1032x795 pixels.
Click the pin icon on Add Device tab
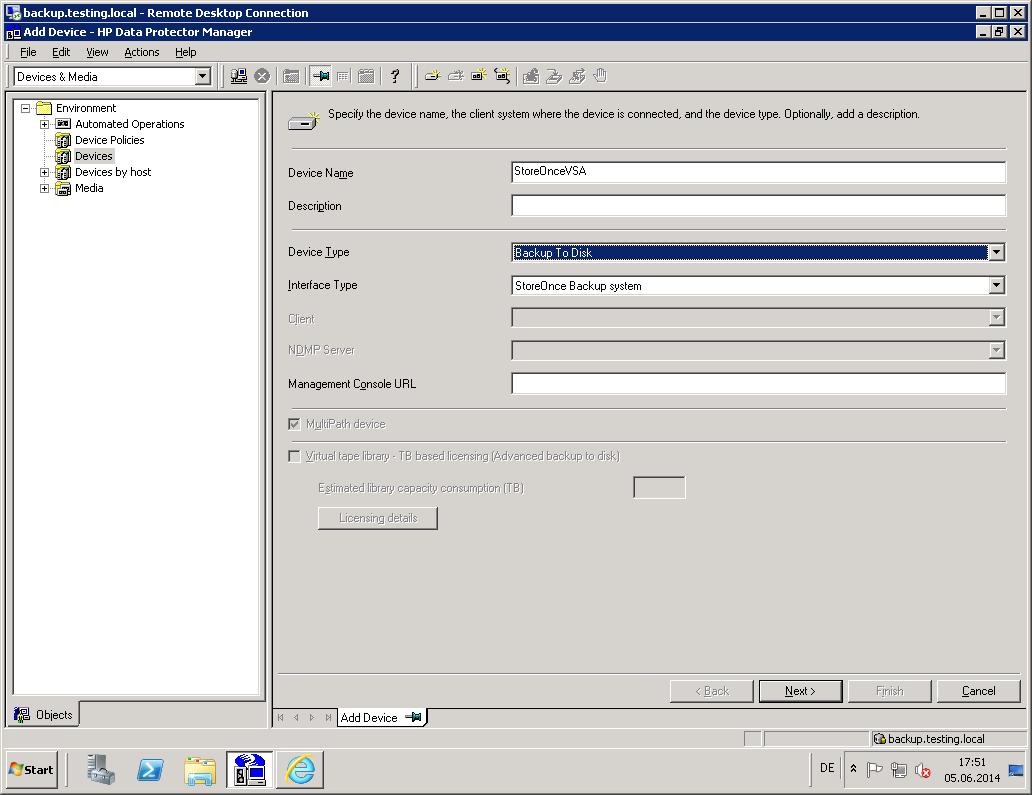[413, 717]
